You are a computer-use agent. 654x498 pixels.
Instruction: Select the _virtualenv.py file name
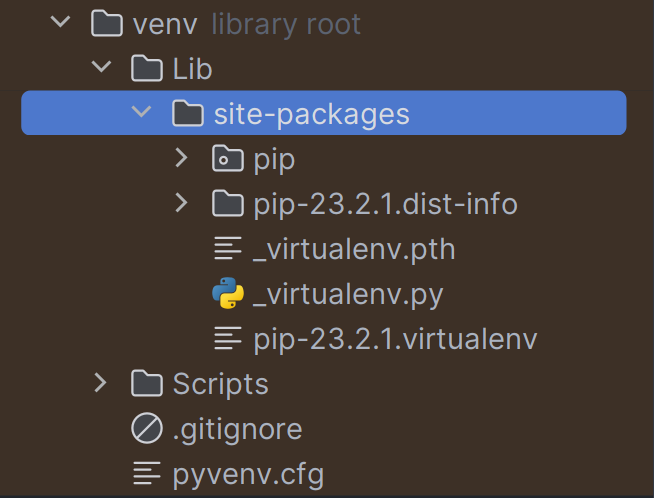point(348,296)
